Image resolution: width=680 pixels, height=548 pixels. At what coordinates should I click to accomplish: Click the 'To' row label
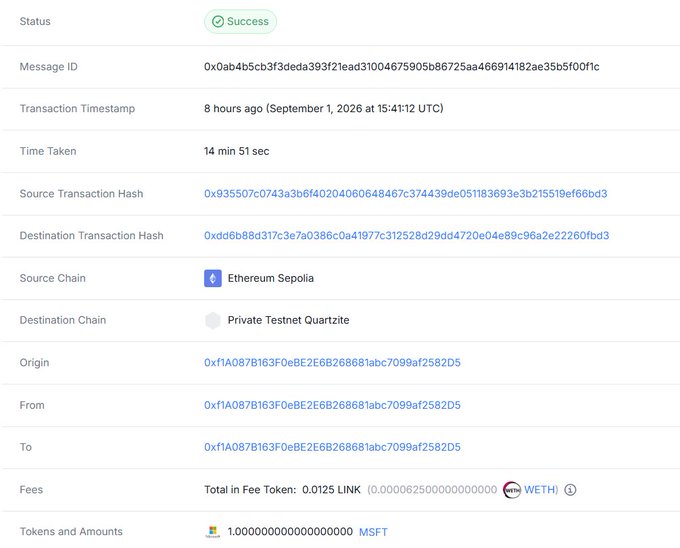coord(26,447)
